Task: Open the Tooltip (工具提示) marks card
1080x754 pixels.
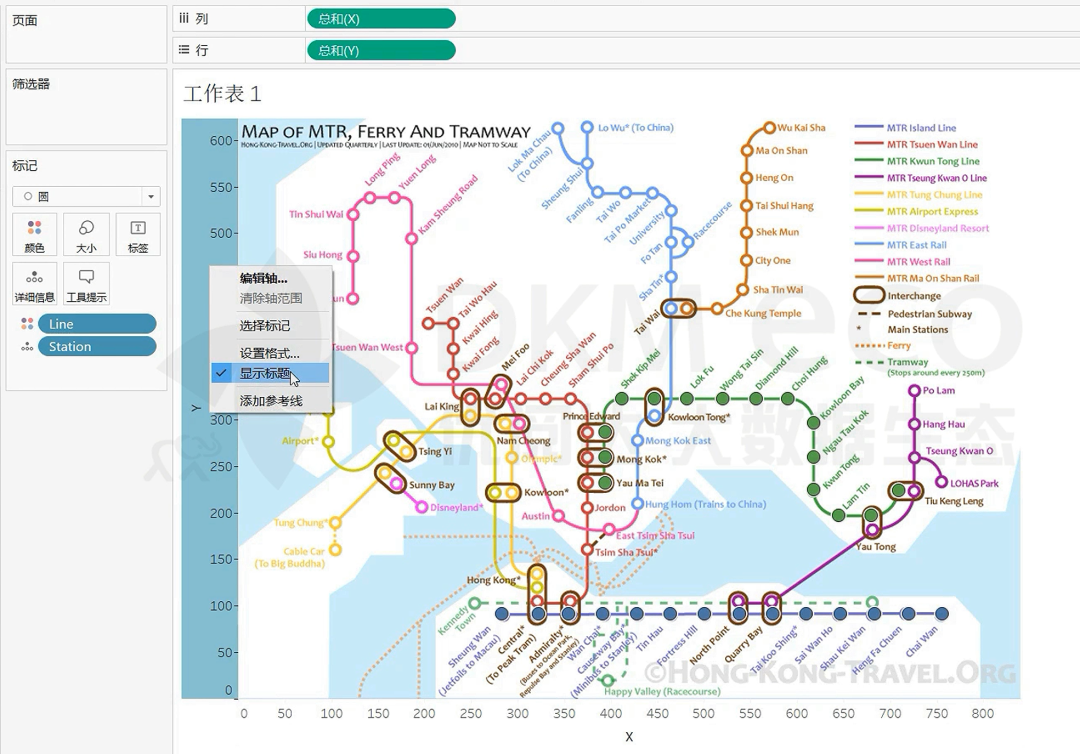Action: click(x=86, y=284)
